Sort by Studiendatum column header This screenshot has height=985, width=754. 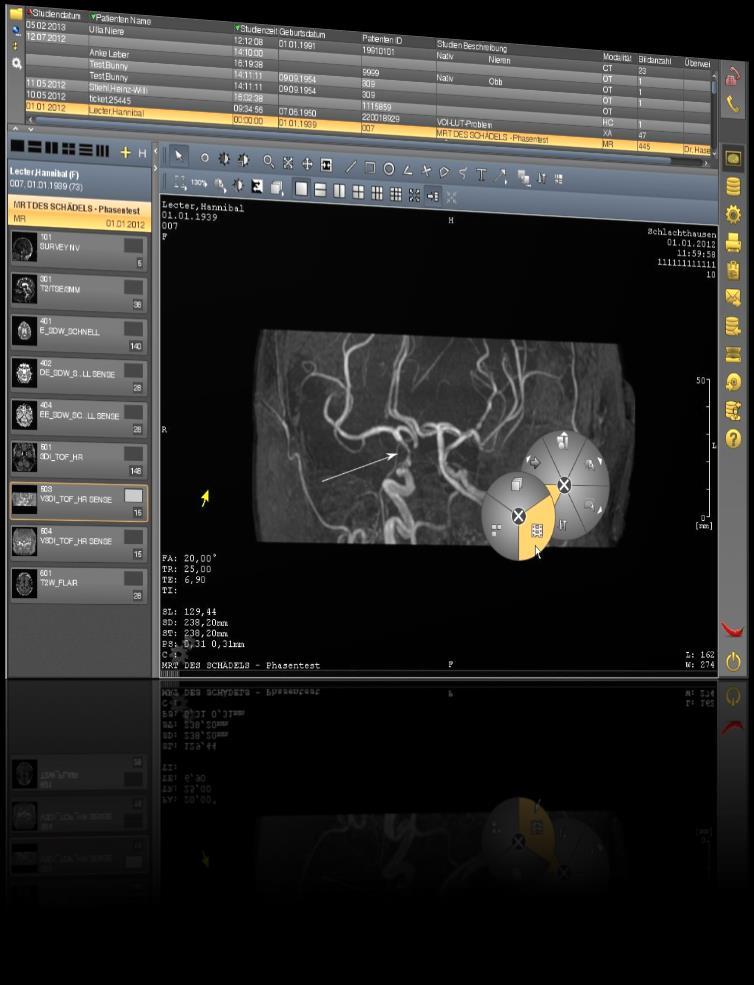point(56,14)
